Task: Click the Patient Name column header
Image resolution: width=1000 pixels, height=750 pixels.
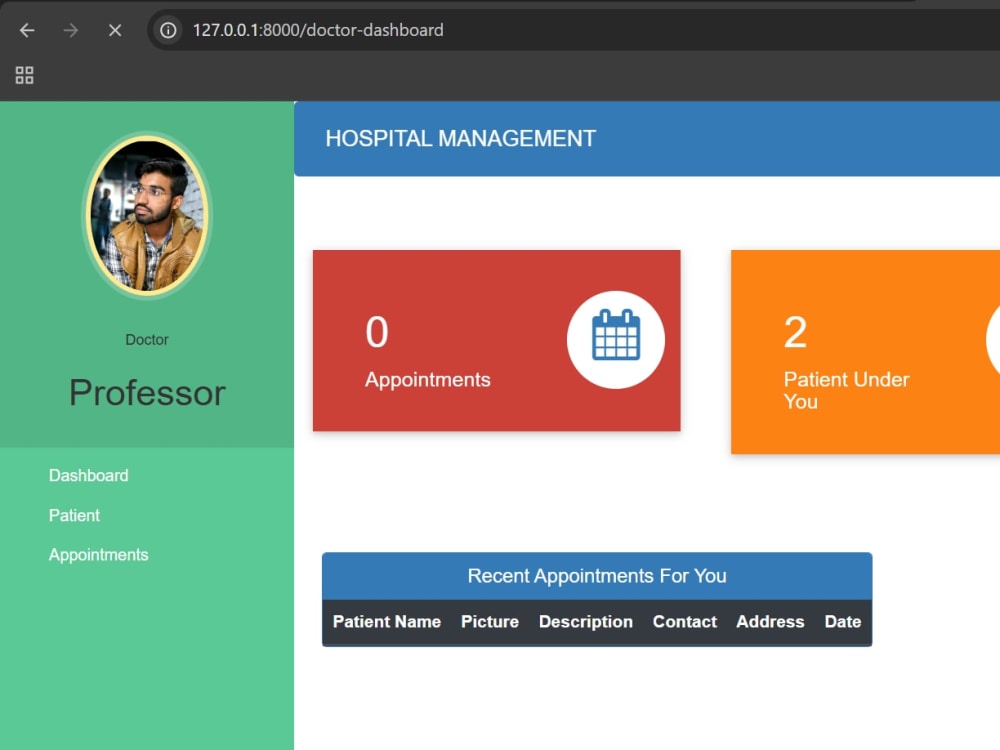Action: (x=386, y=622)
